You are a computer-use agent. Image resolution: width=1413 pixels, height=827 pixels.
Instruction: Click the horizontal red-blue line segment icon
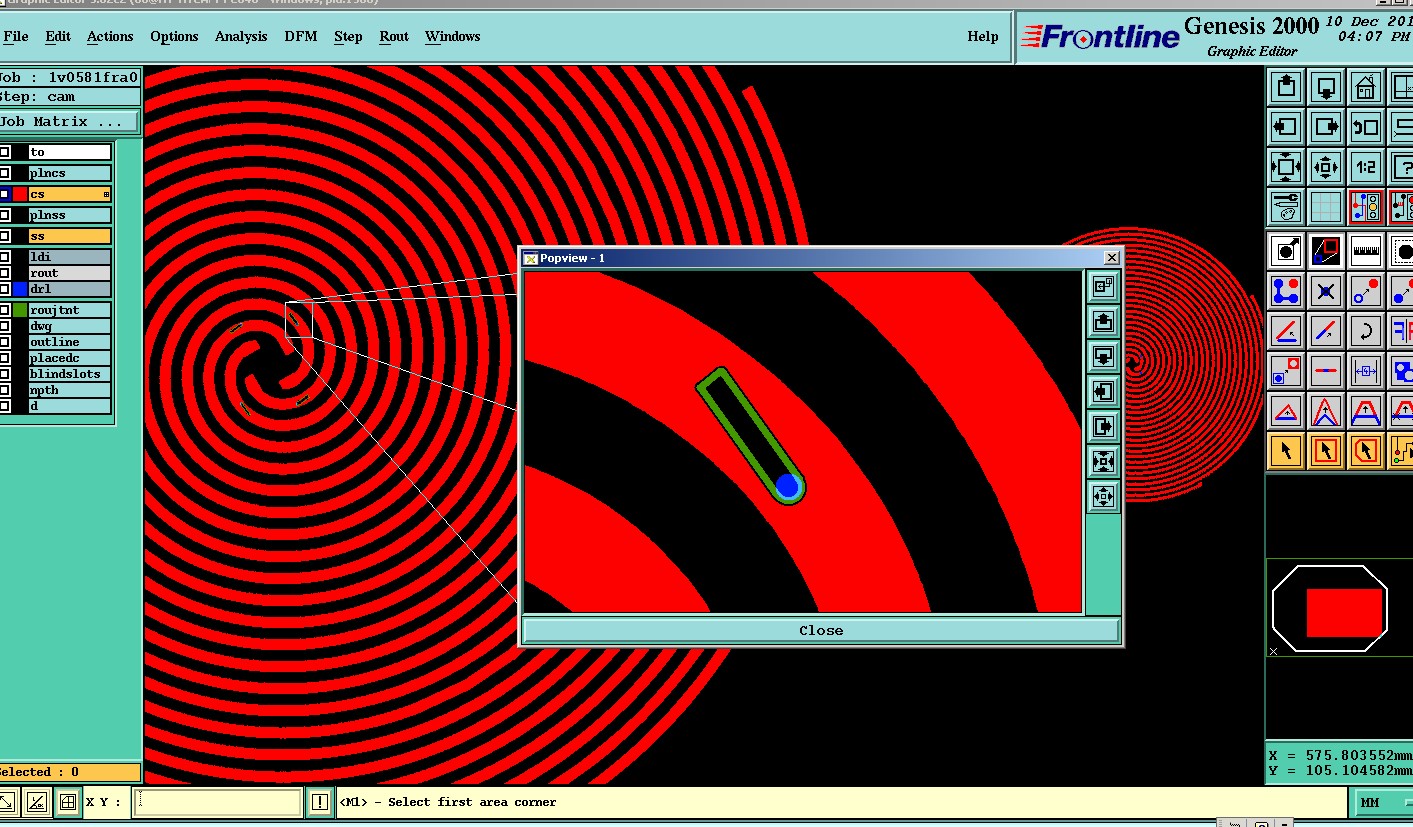pyautogui.click(x=1326, y=371)
